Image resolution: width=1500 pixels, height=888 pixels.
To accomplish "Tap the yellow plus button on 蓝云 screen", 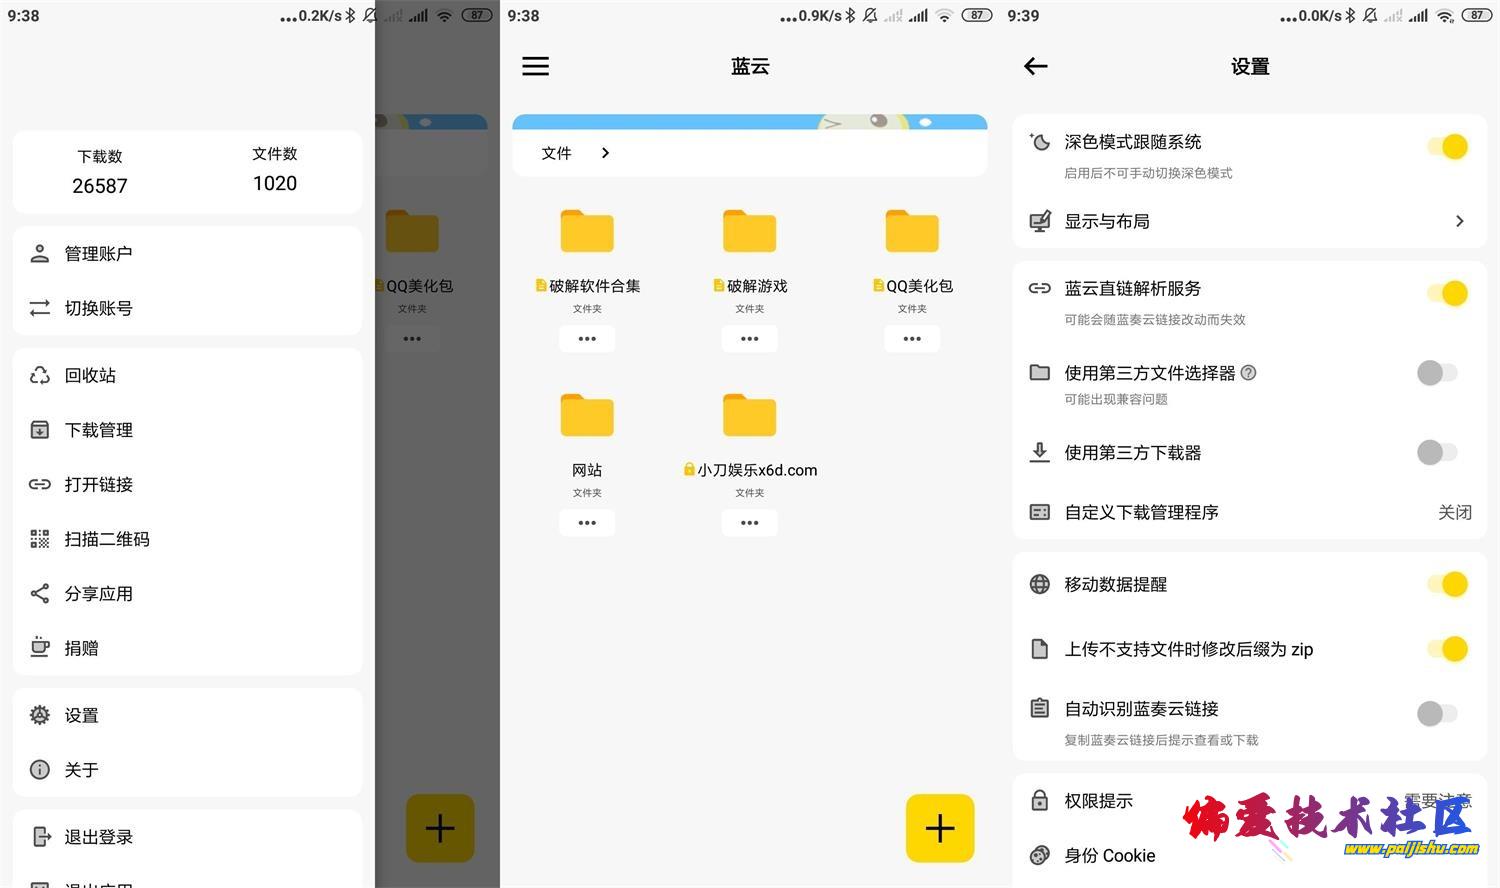I will (940, 828).
